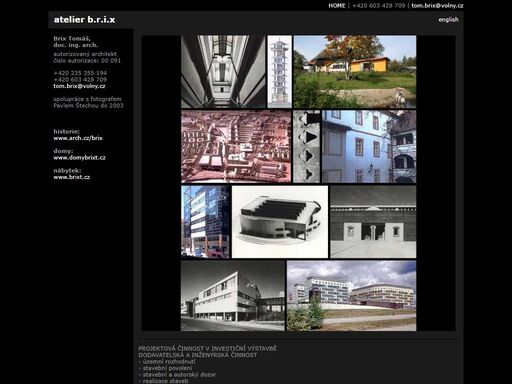512x384 pixels.
Task: Click the name 'Brix Tomáš,' in sidebar
Action: 72,38
